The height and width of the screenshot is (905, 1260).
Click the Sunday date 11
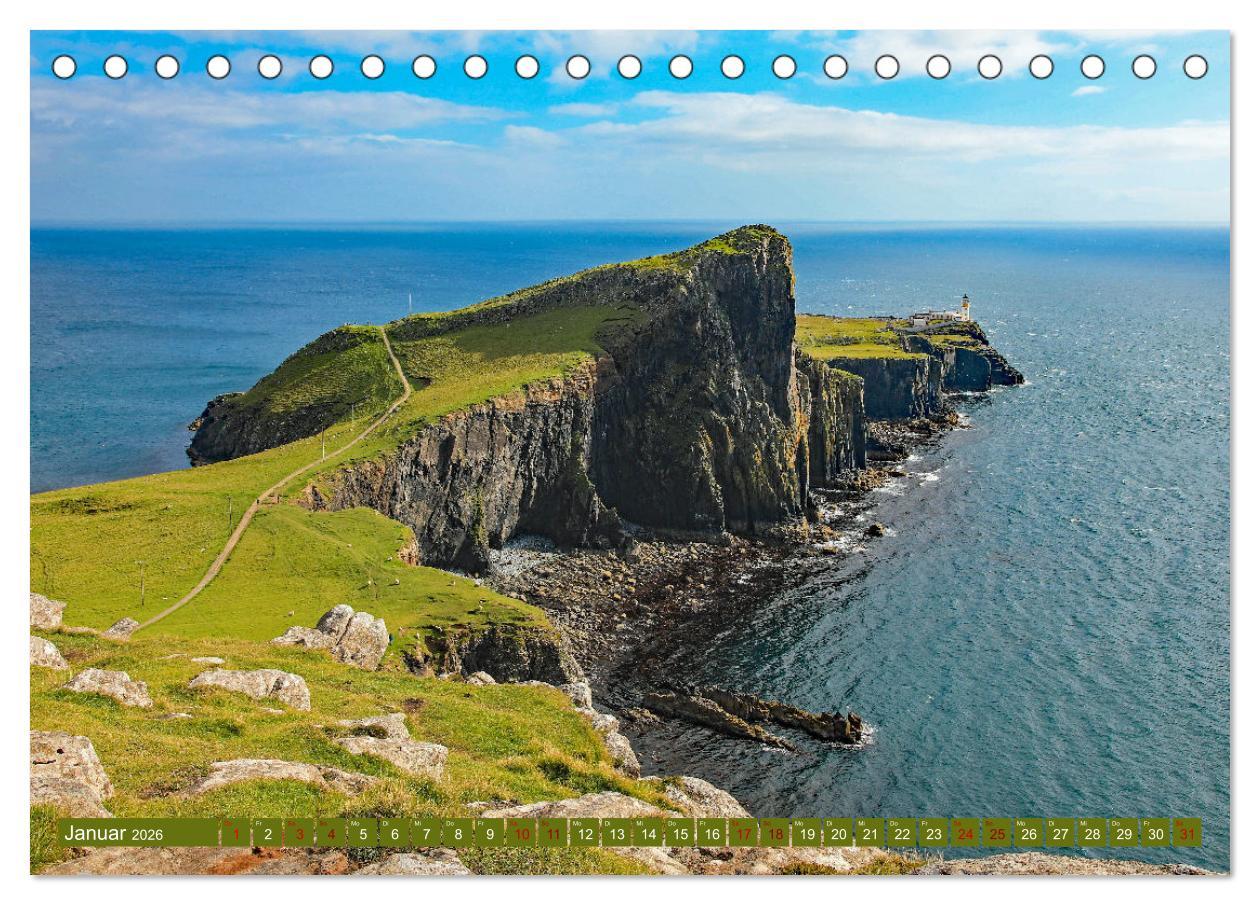click(552, 835)
